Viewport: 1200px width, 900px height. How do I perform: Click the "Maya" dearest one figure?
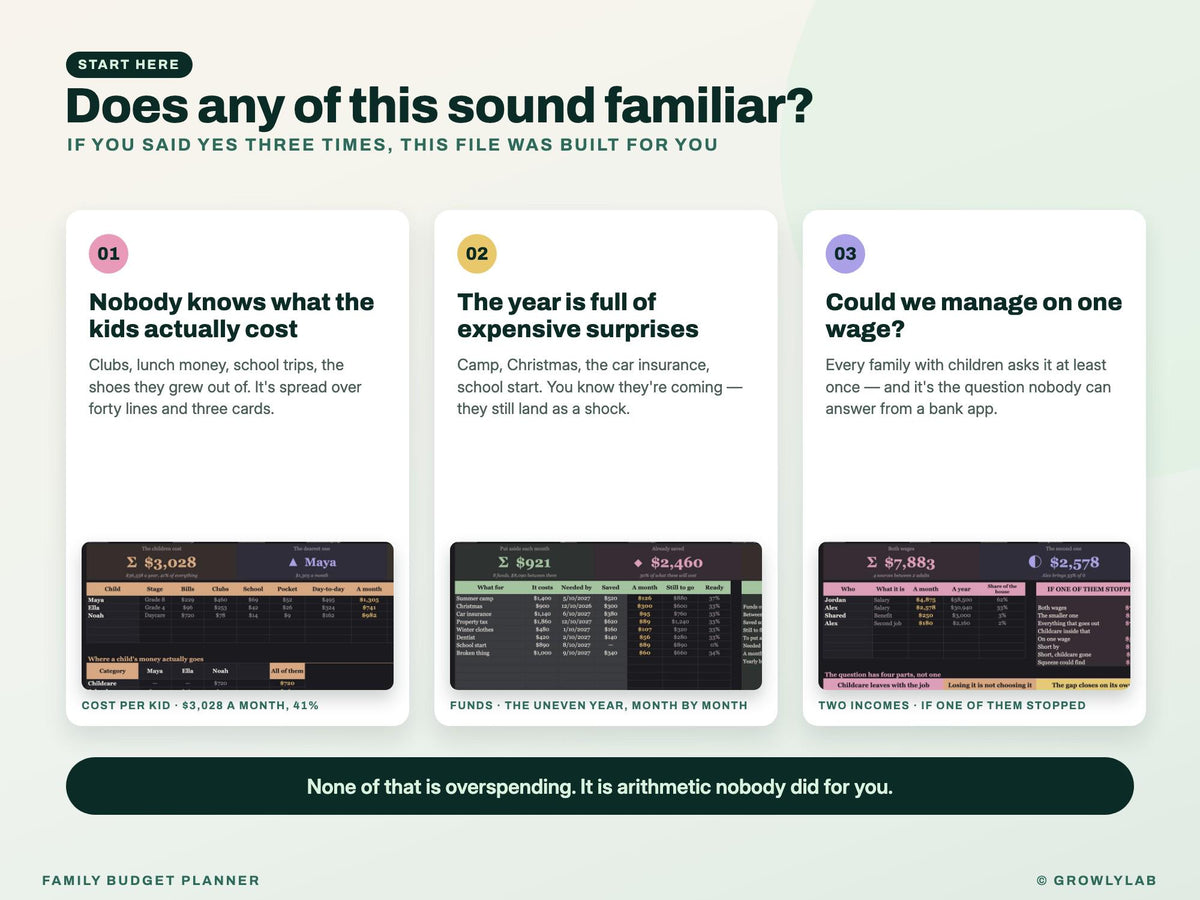pos(321,563)
